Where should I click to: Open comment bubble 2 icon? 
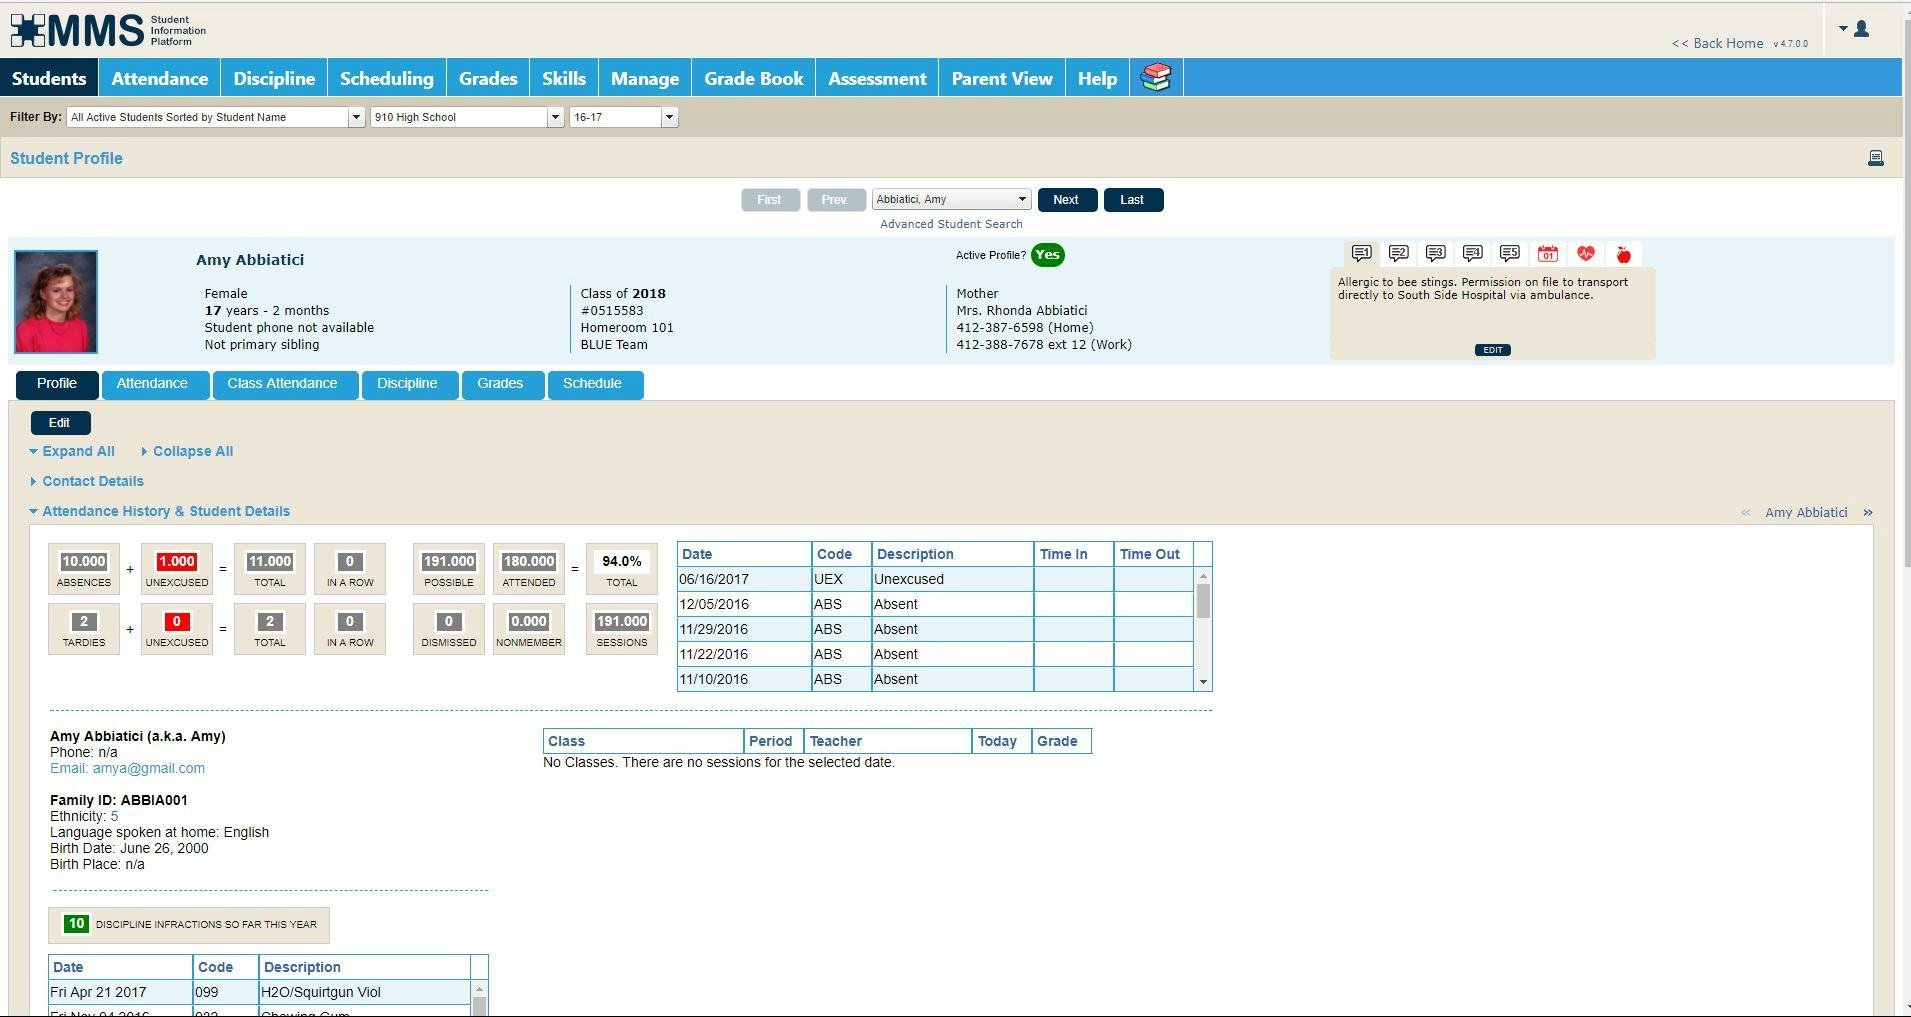tap(1399, 253)
